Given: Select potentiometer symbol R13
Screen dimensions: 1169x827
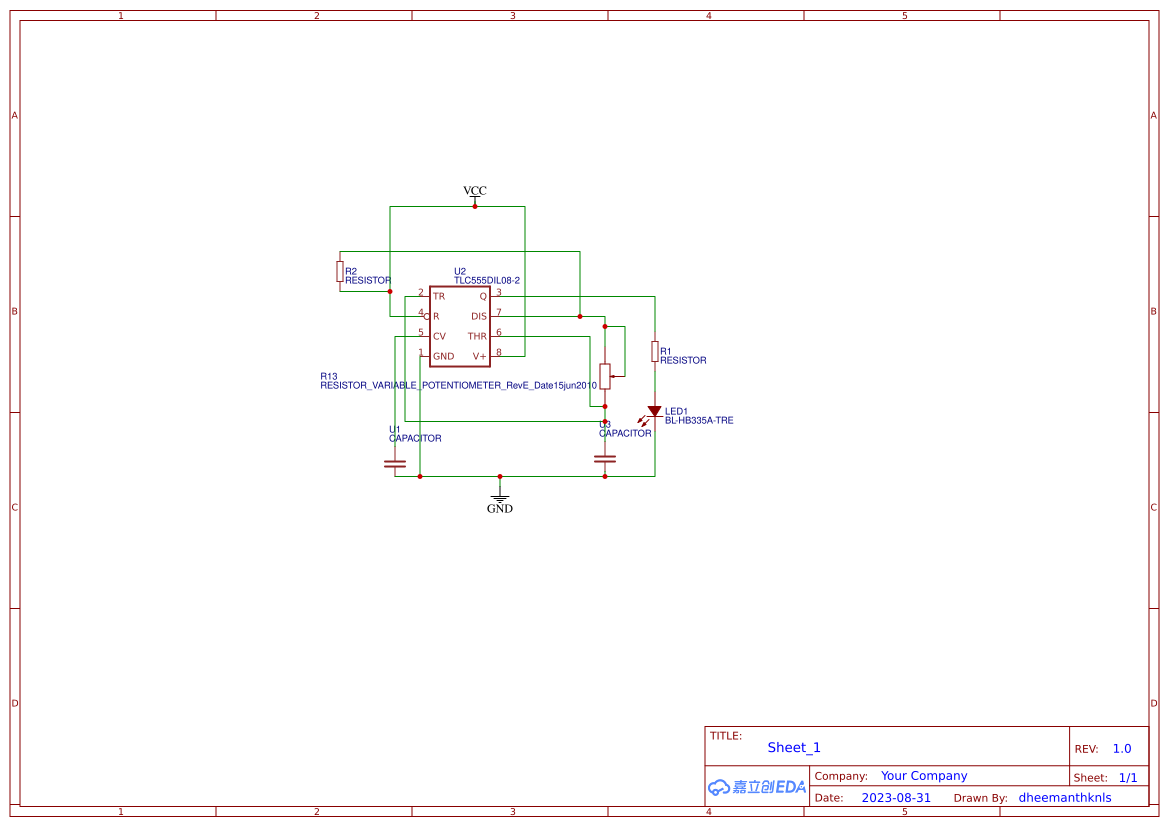Looking at the screenshot, I should point(605,377).
